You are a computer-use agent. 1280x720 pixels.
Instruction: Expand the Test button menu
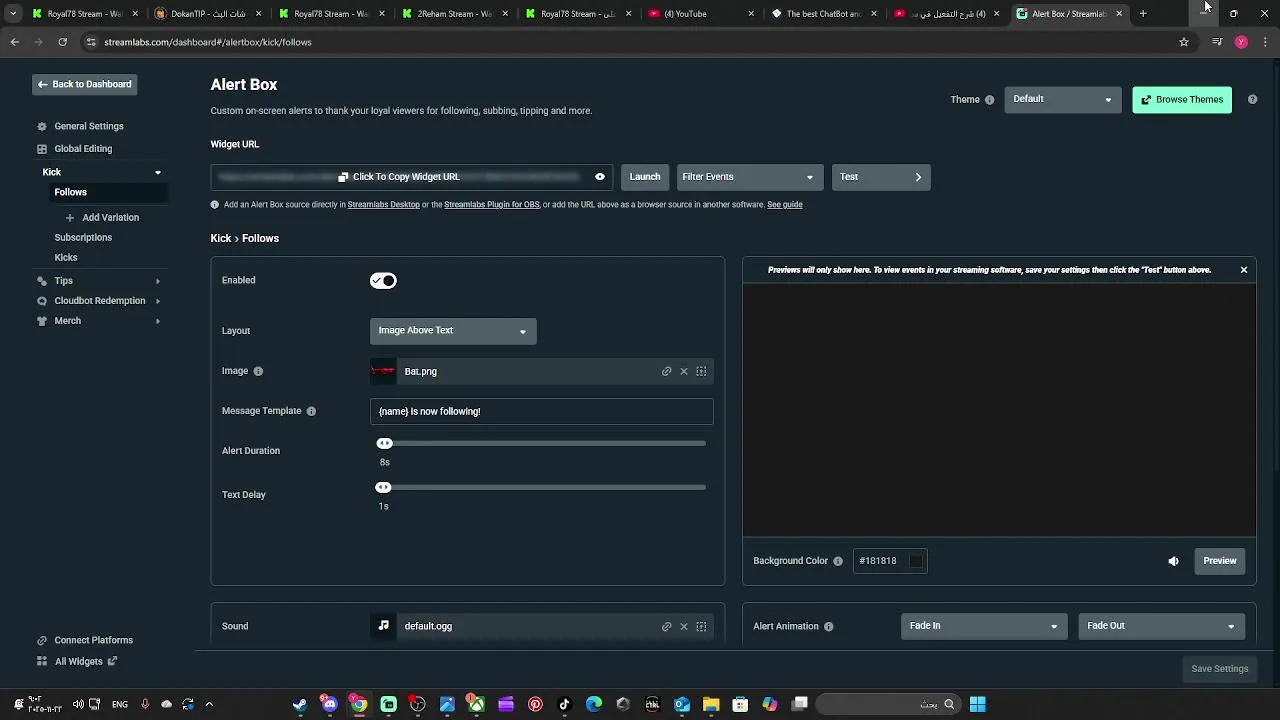pyautogui.click(x=881, y=177)
